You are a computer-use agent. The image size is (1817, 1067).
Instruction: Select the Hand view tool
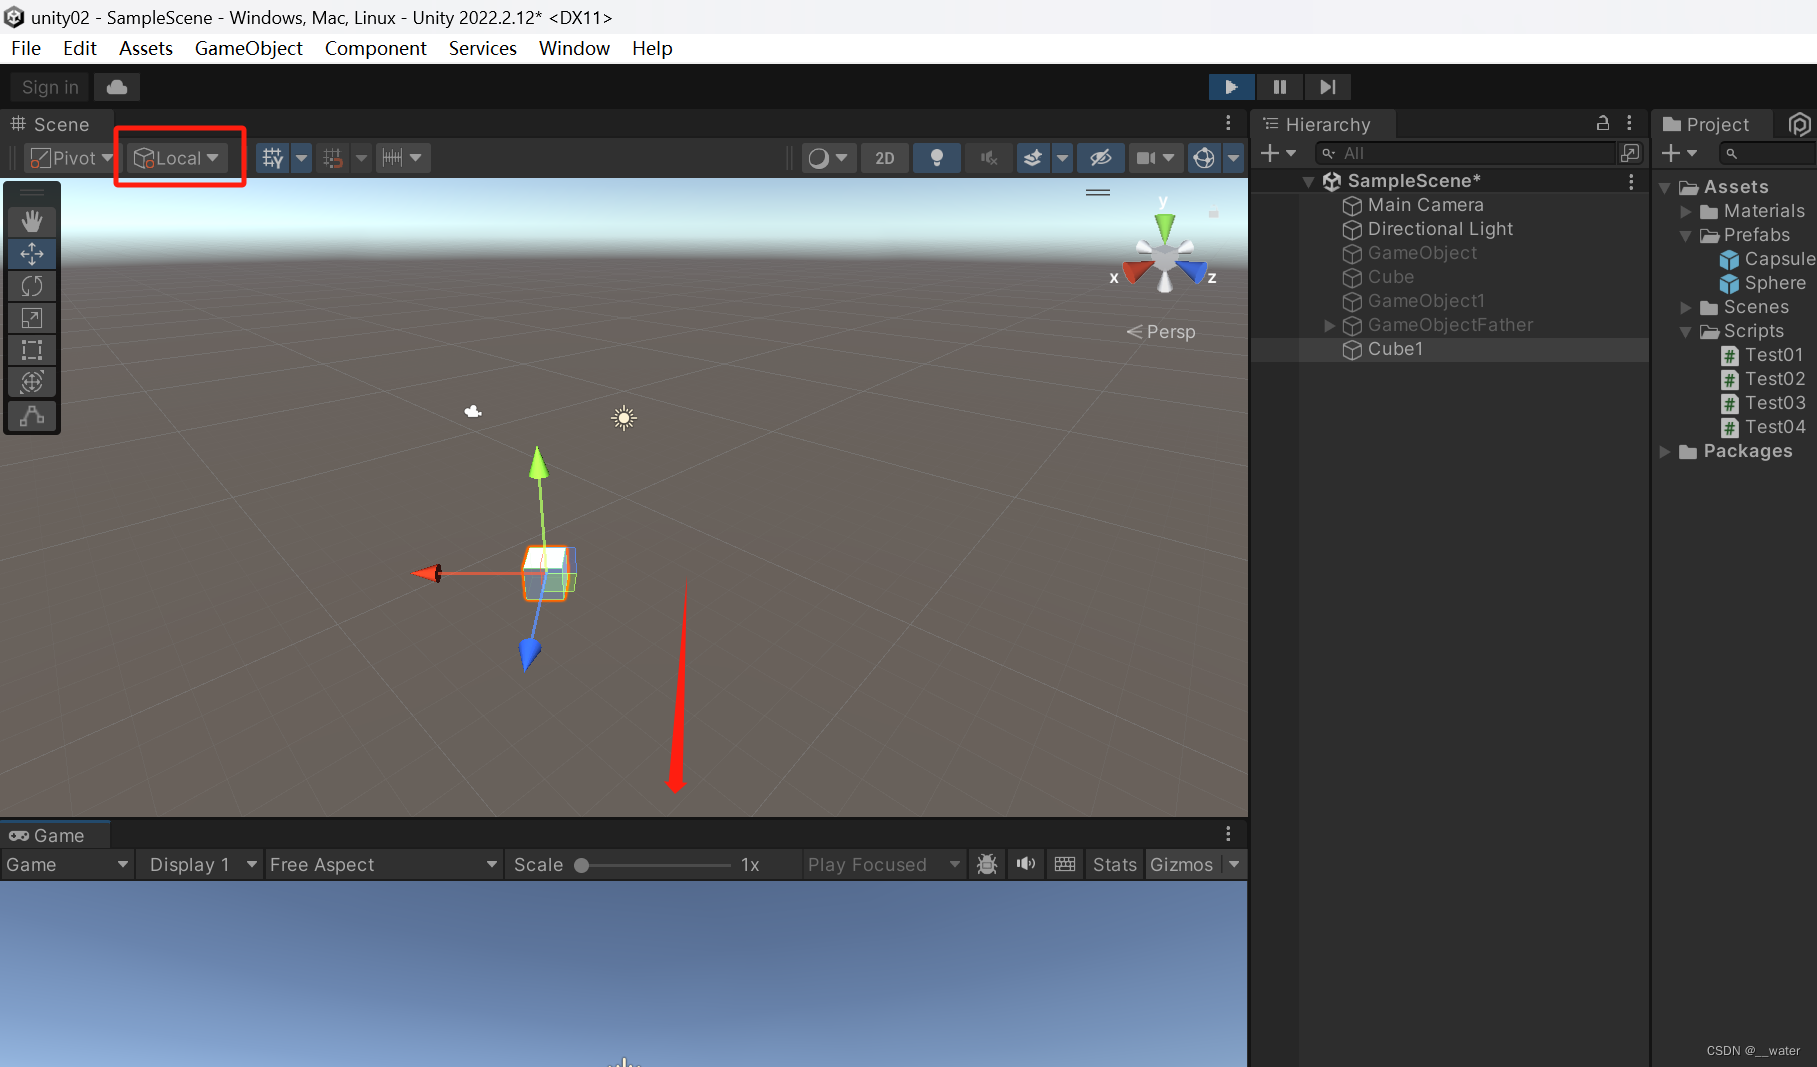pyautogui.click(x=32, y=221)
